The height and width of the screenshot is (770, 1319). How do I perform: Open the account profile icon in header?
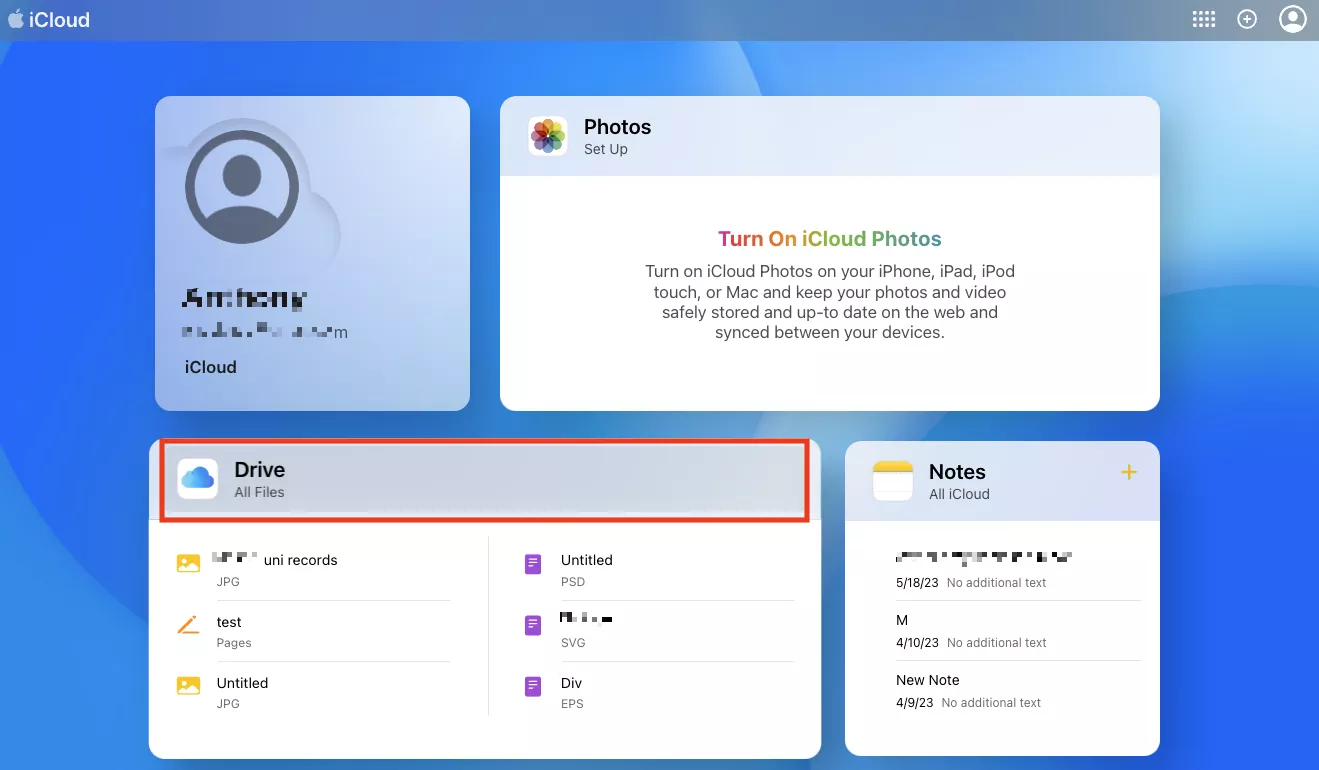(x=1293, y=19)
